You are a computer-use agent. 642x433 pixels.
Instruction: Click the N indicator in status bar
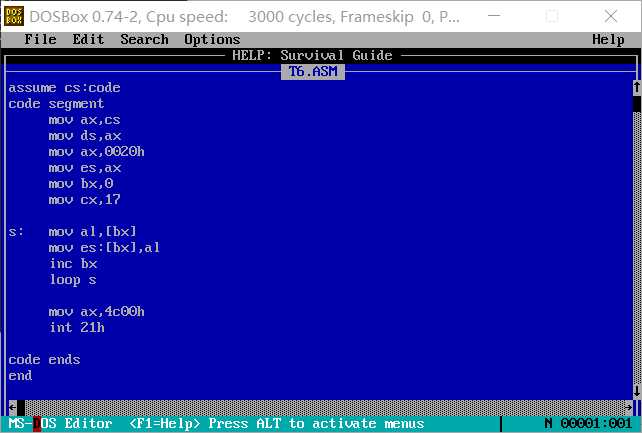click(548, 423)
